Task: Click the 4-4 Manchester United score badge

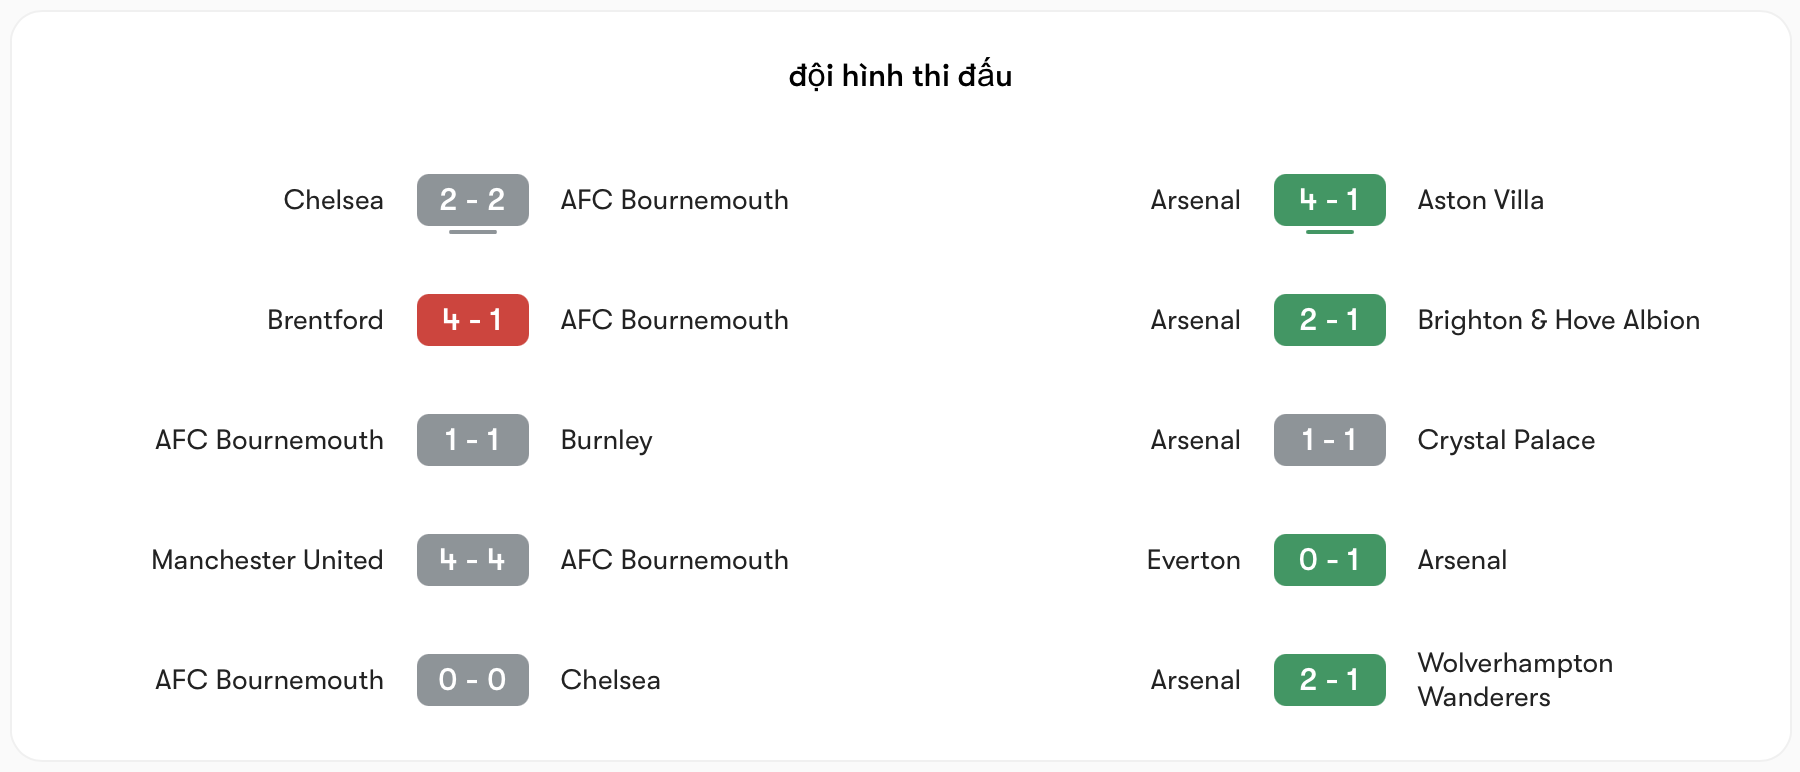Action: [x=472, y=560]
